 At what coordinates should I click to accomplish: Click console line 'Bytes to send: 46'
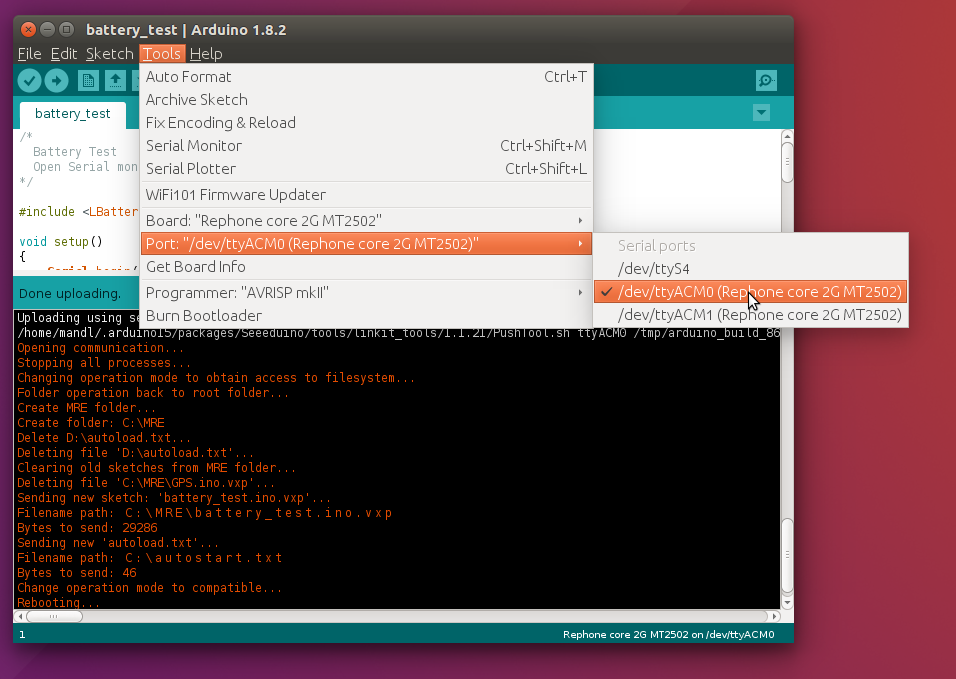pos(77,573)
